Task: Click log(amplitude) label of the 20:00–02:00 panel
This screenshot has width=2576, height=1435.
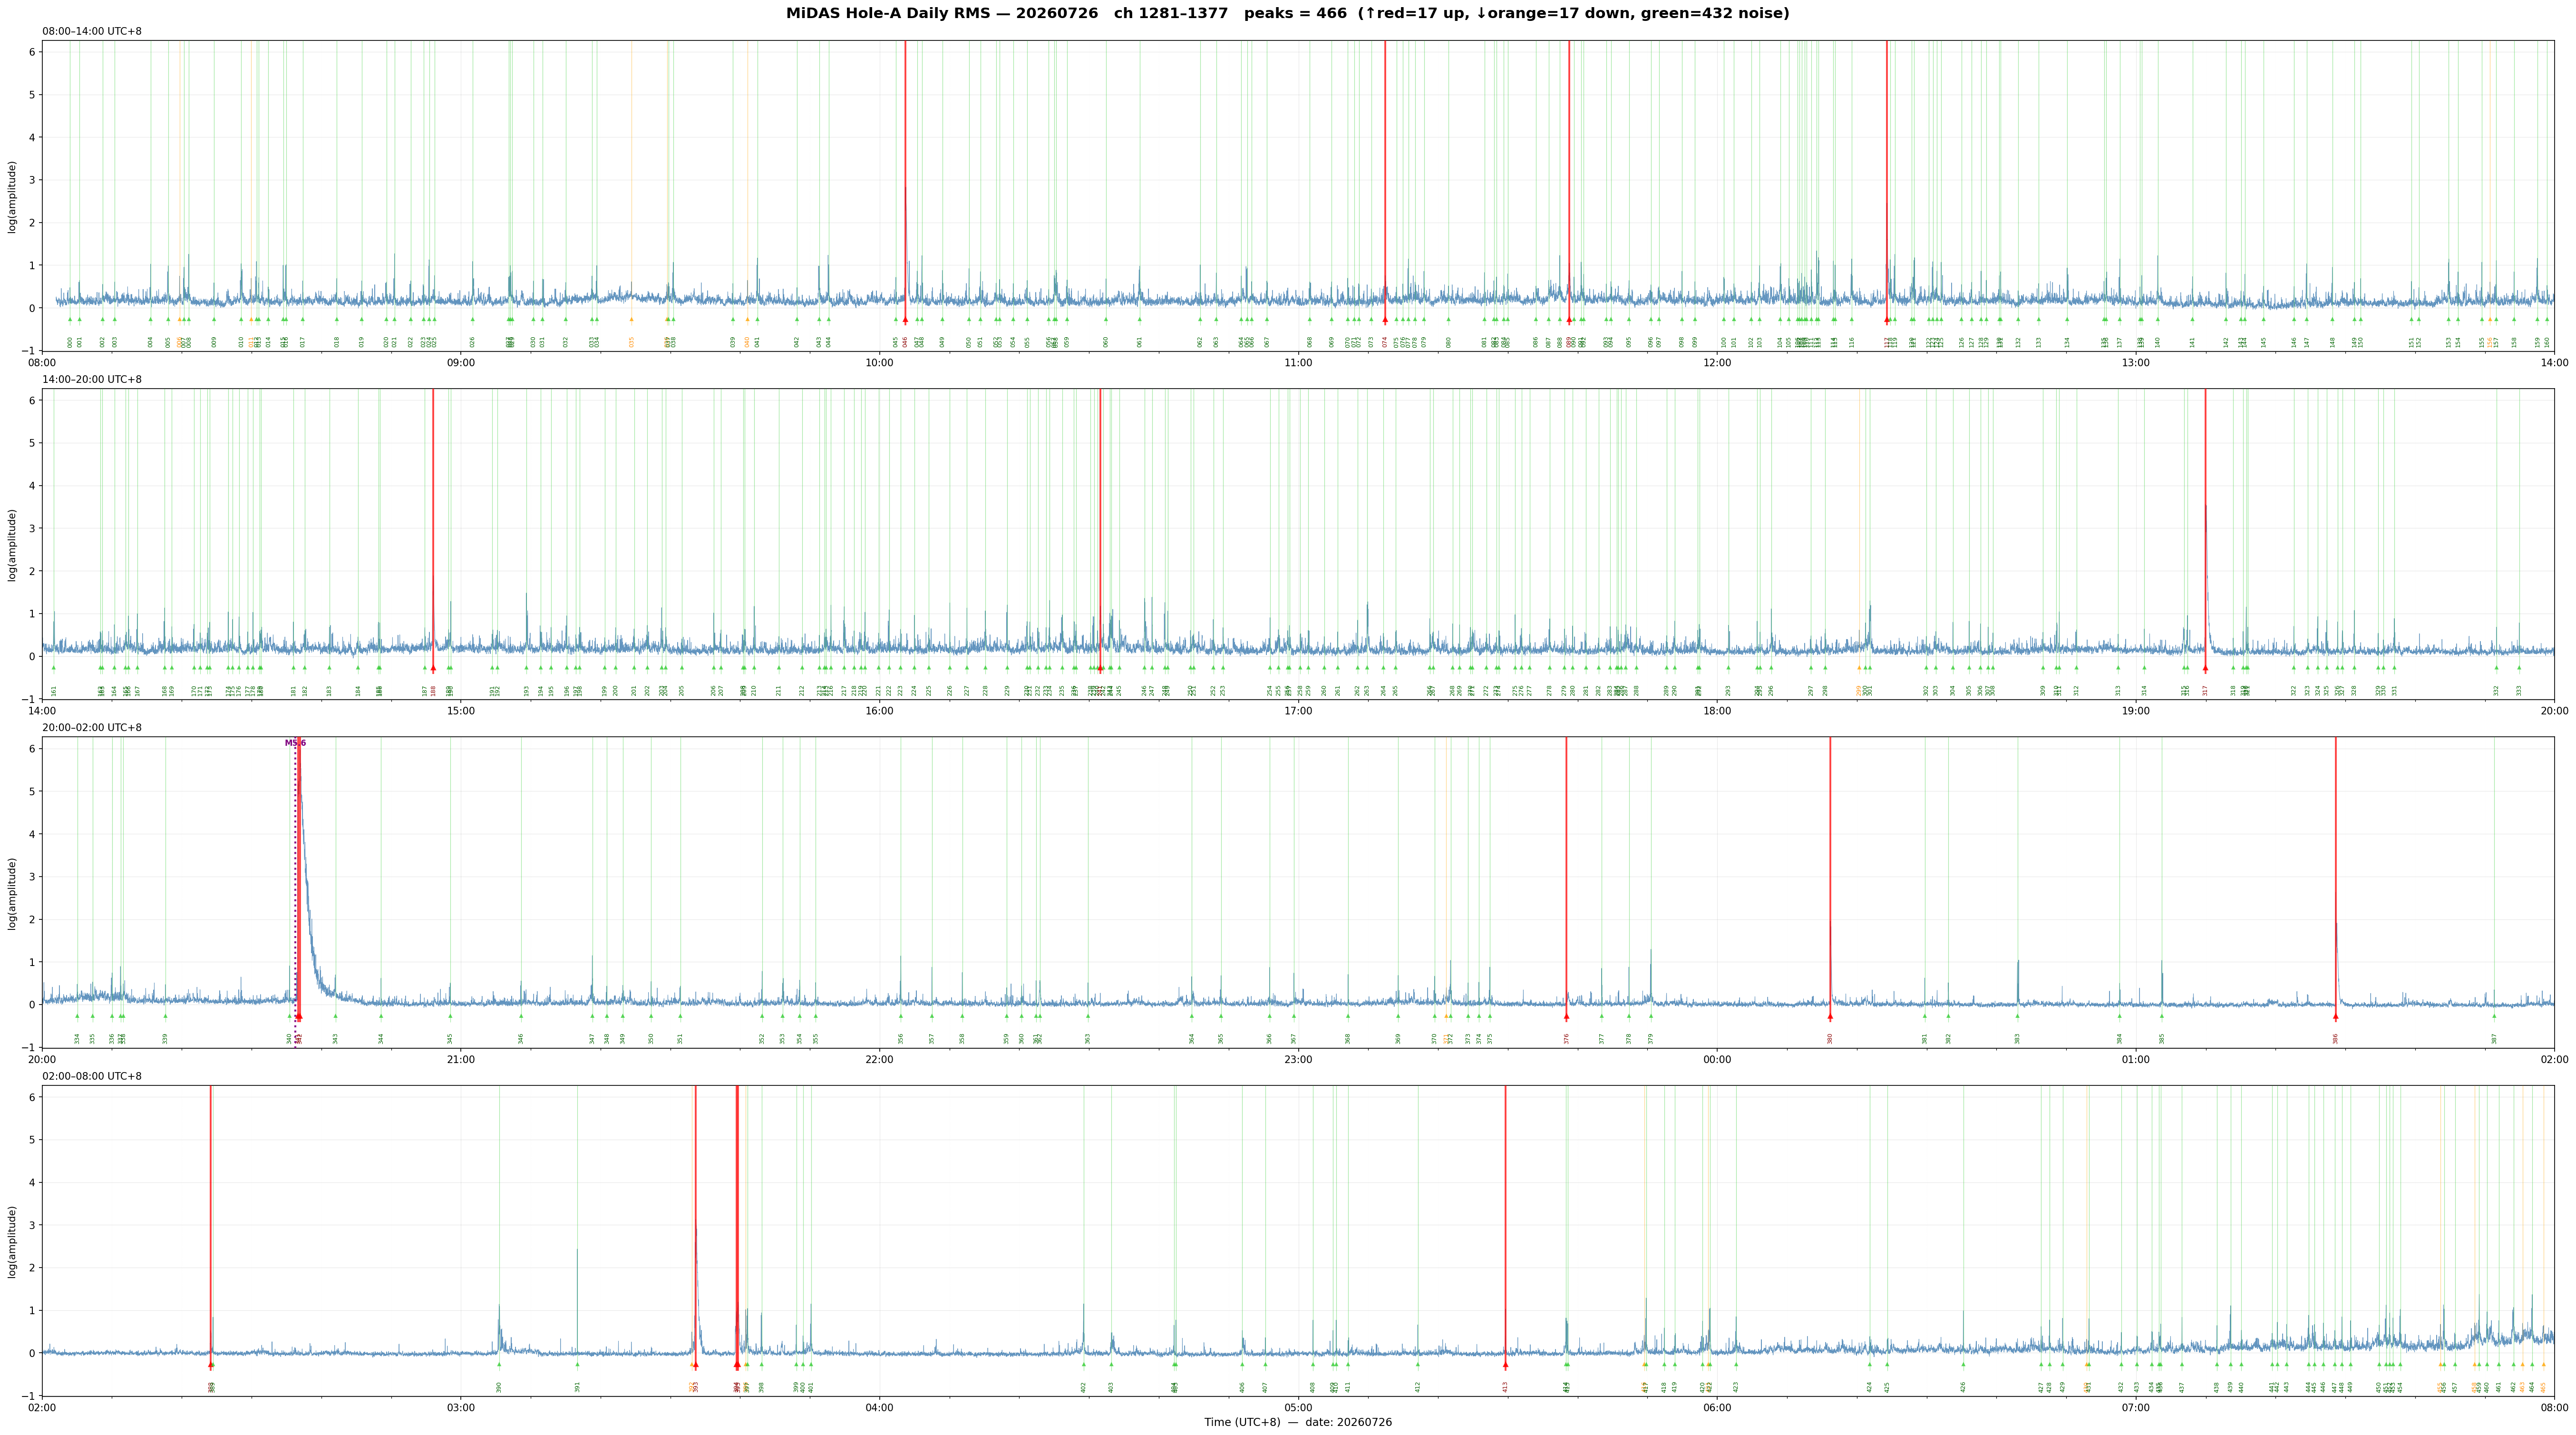Action: (x=13, y=893)
